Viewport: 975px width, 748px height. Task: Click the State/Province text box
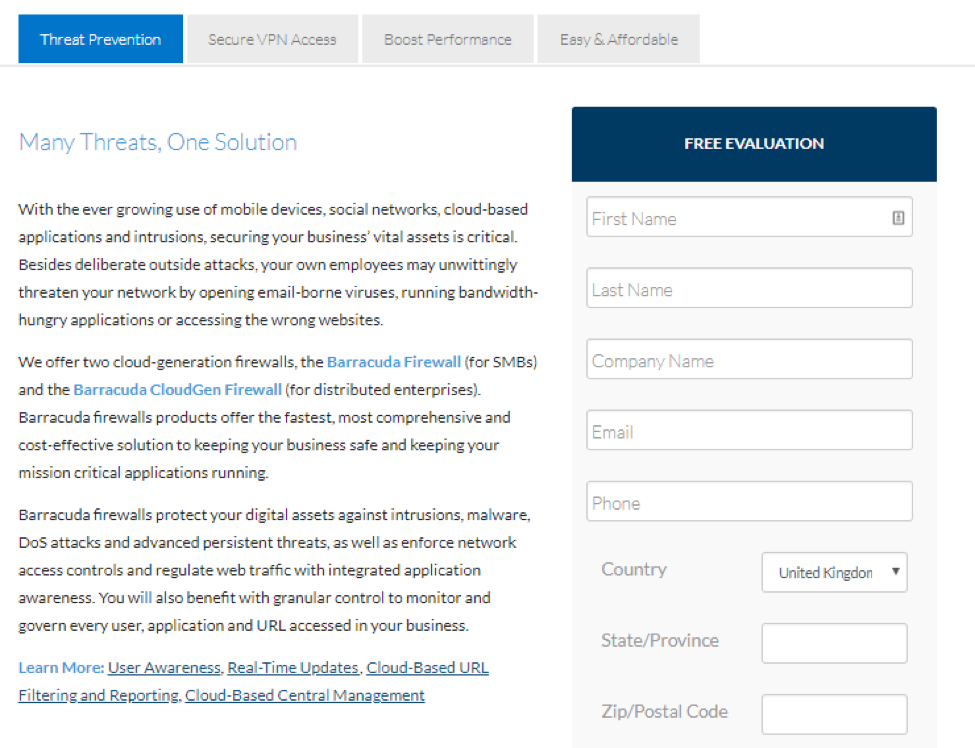point(834,644)
